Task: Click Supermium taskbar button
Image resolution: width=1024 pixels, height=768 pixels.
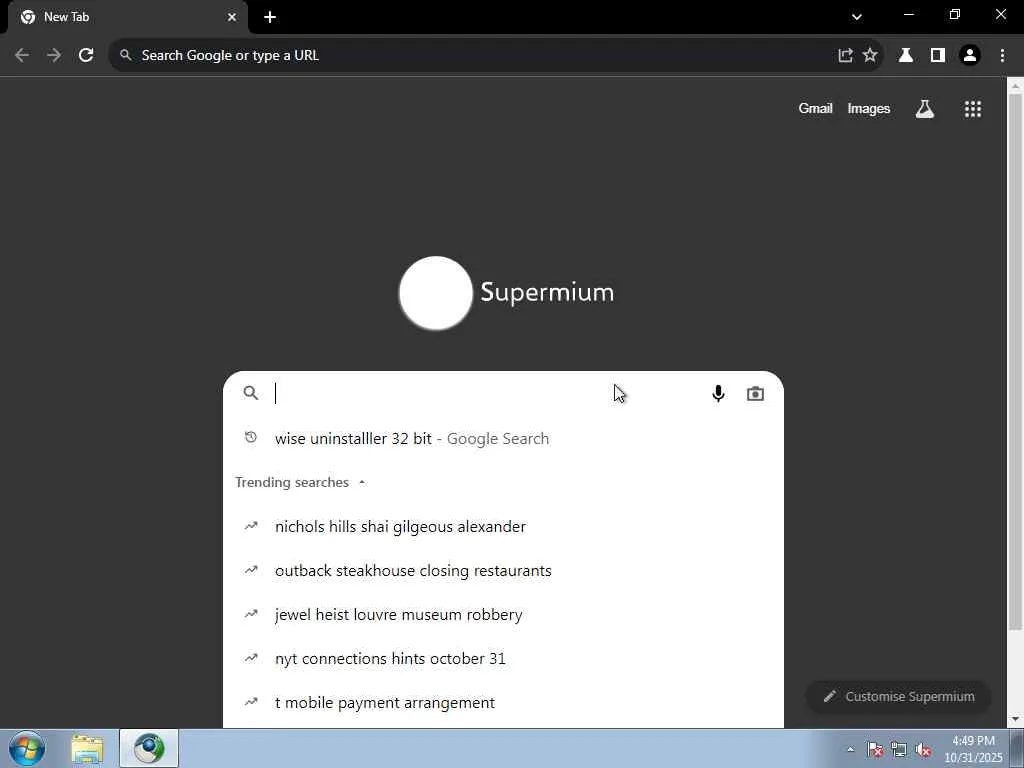Action: (149, 748)
